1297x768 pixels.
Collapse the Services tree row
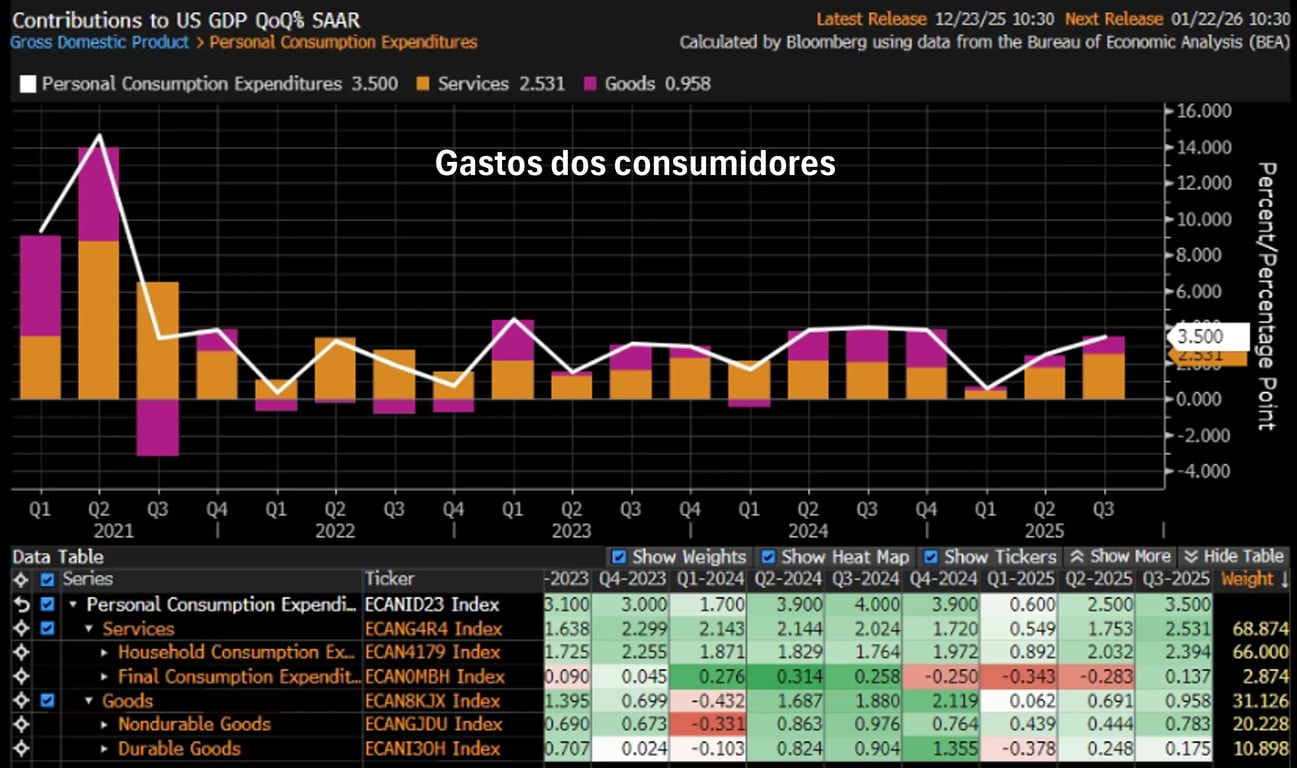coord(89,629)
